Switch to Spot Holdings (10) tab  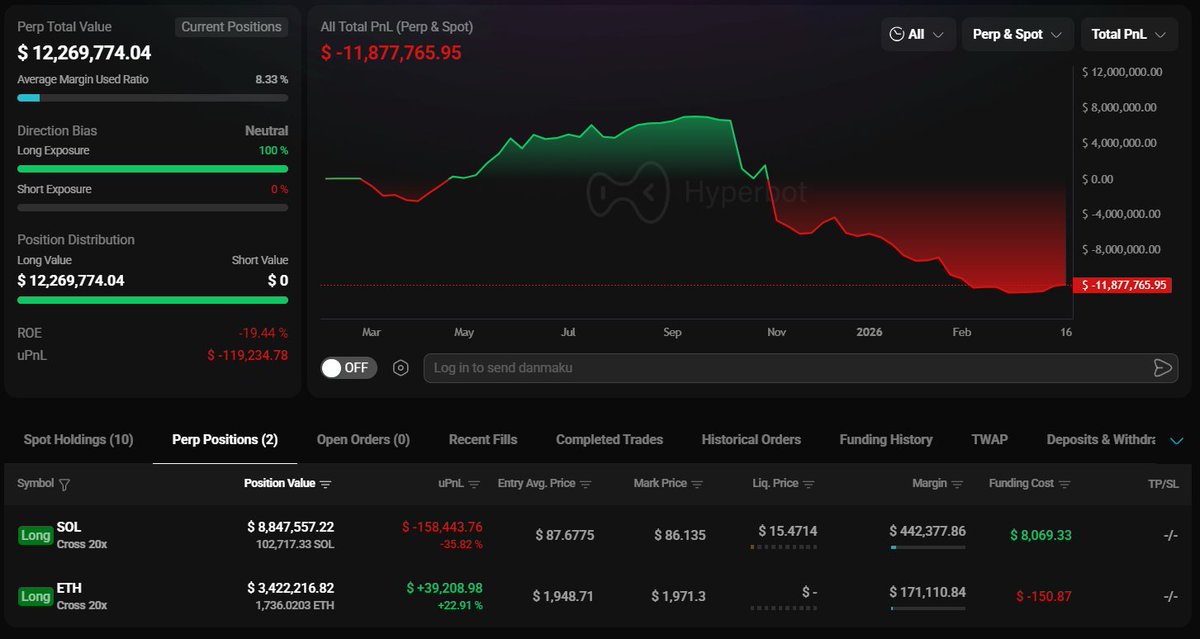coord(78,439)
